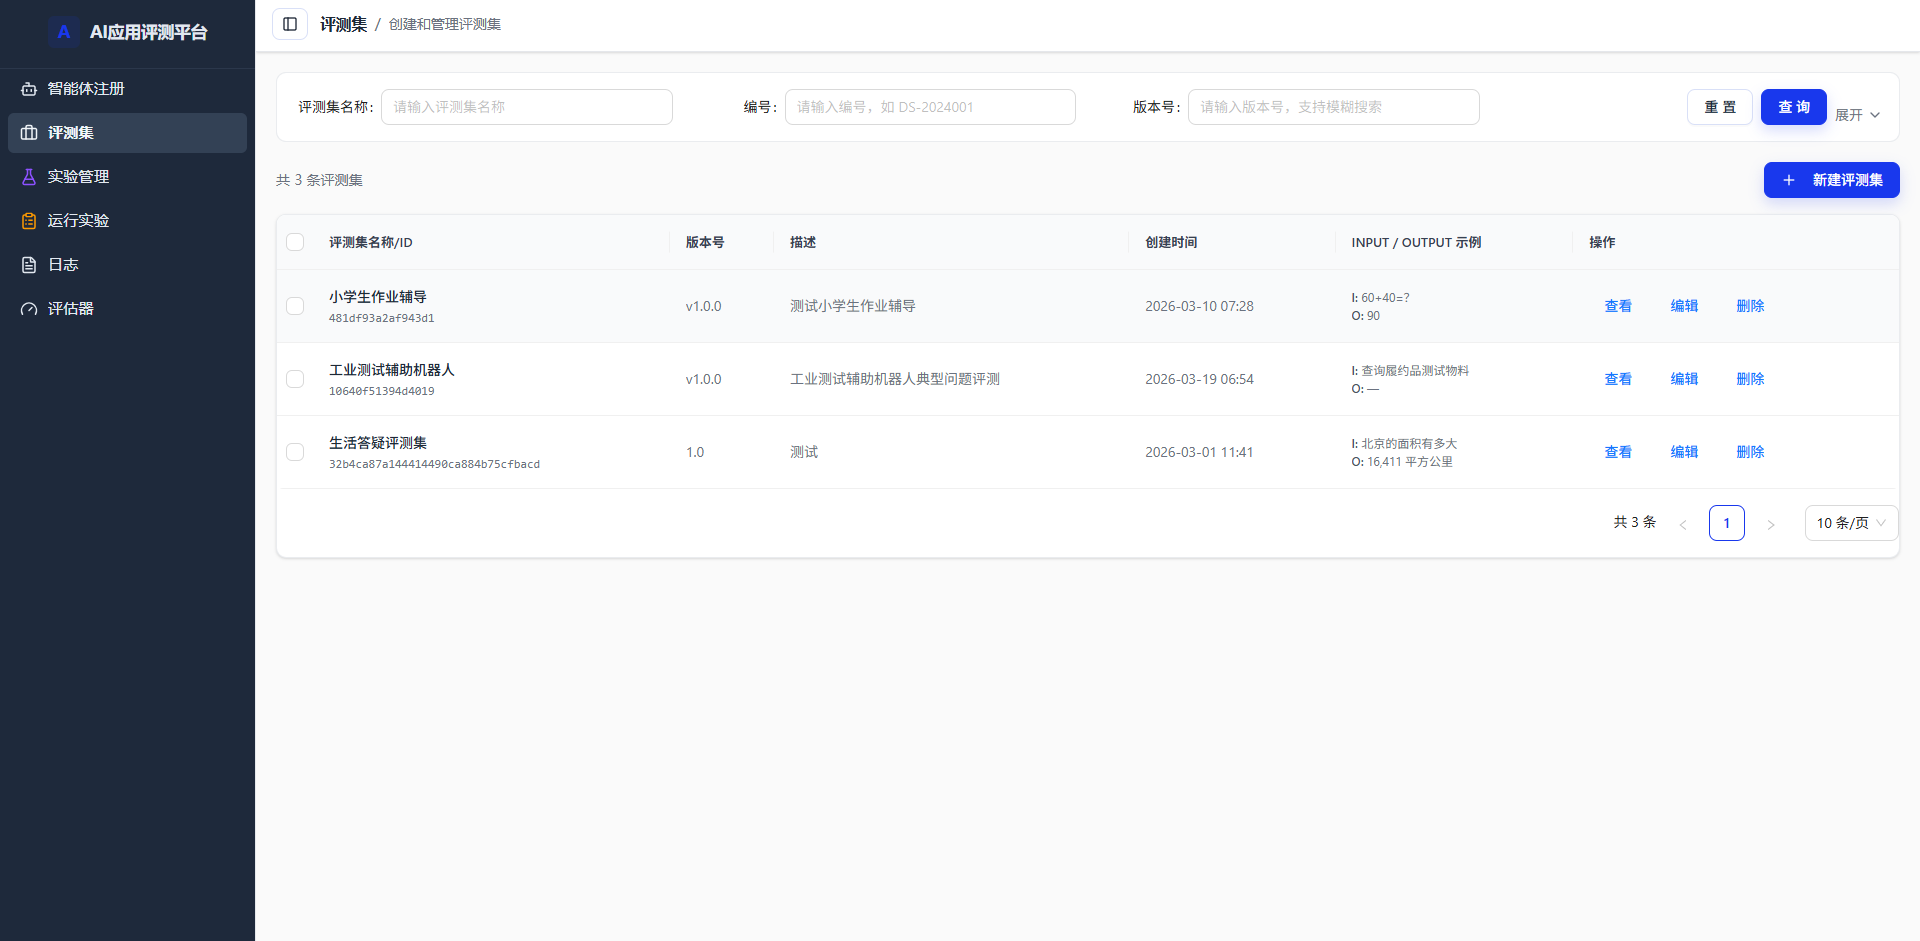Image resolution: width=1920 pixels, height=941 pixels.
Task: Go to previous page arrow
Action: 1683,524
